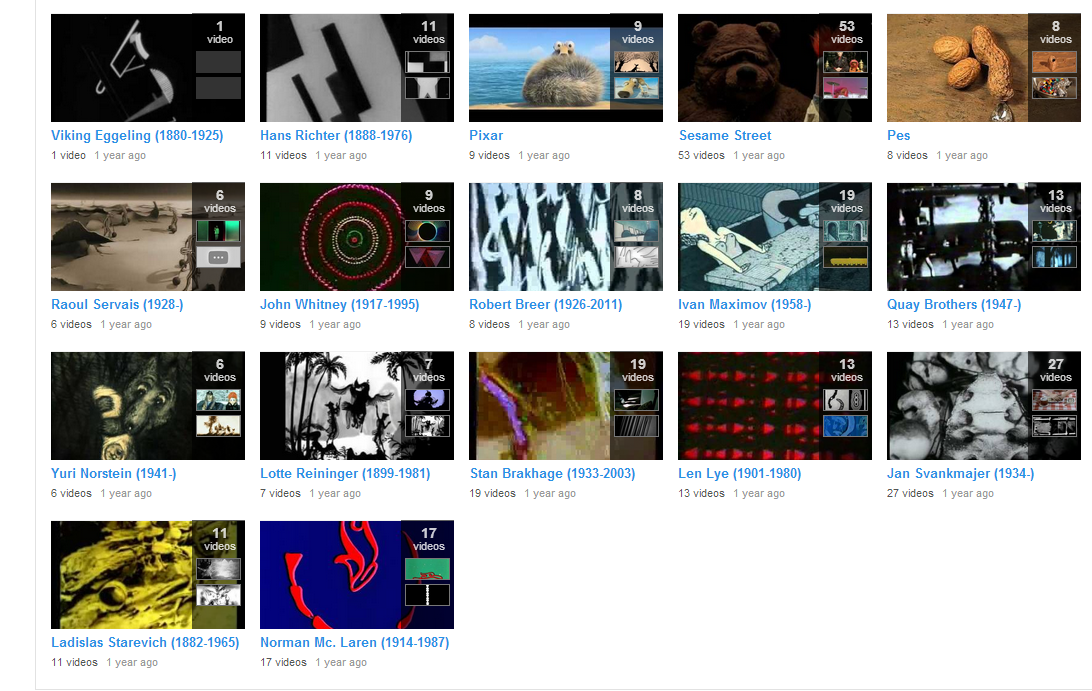
Task: Open the Pes playlist title link
Action: pyautogui.click(x=898, y=136)
